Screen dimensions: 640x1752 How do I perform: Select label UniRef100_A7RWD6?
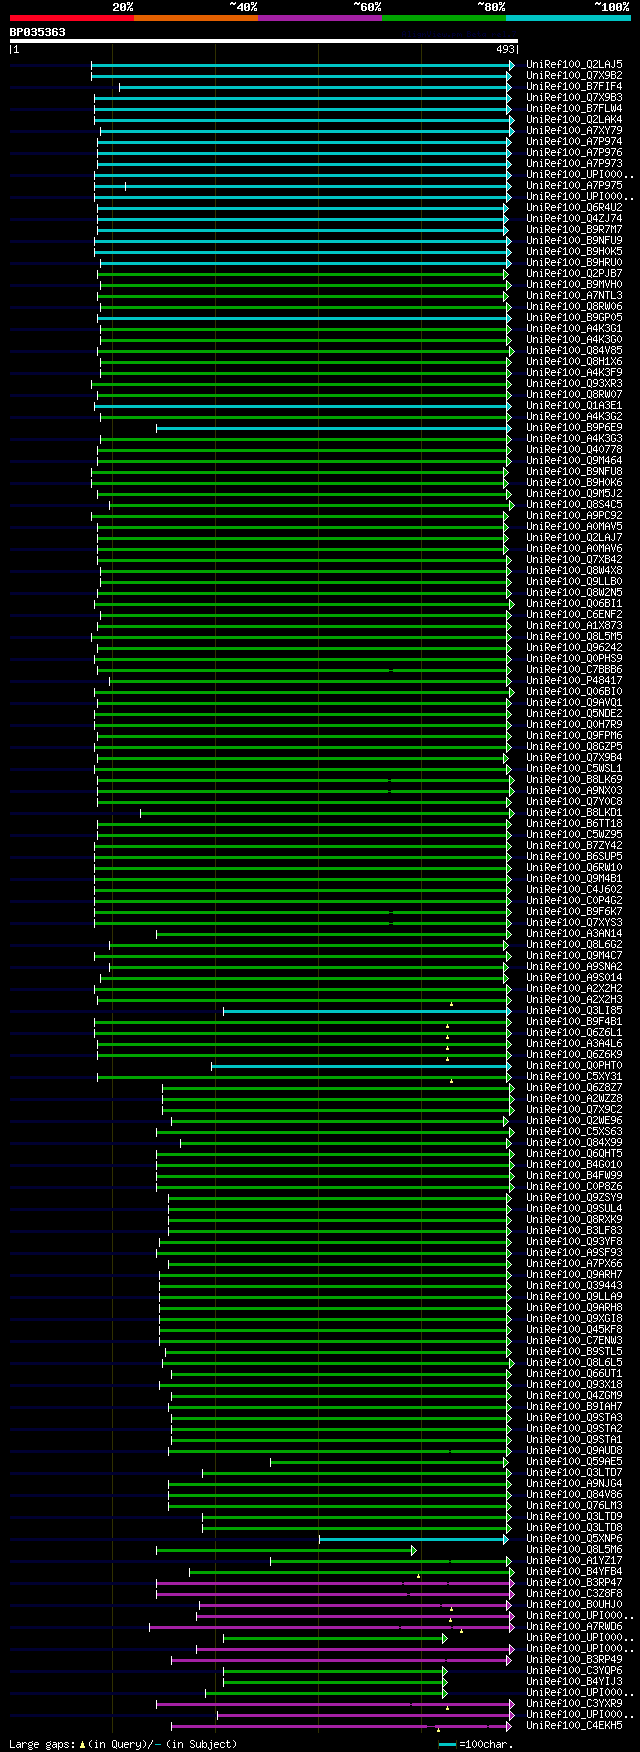574,1626
